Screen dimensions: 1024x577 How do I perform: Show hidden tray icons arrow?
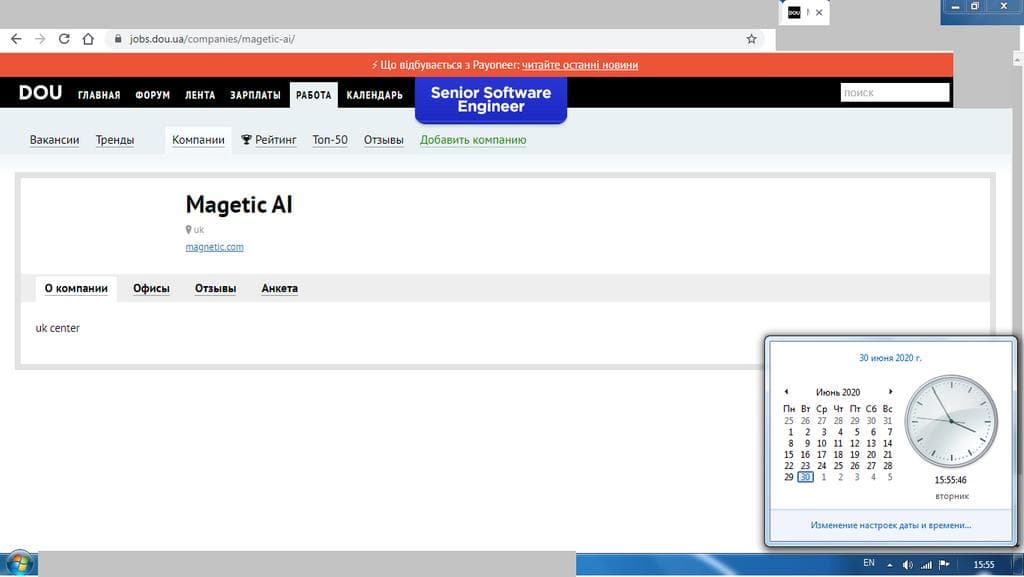[x=889, y=565]
